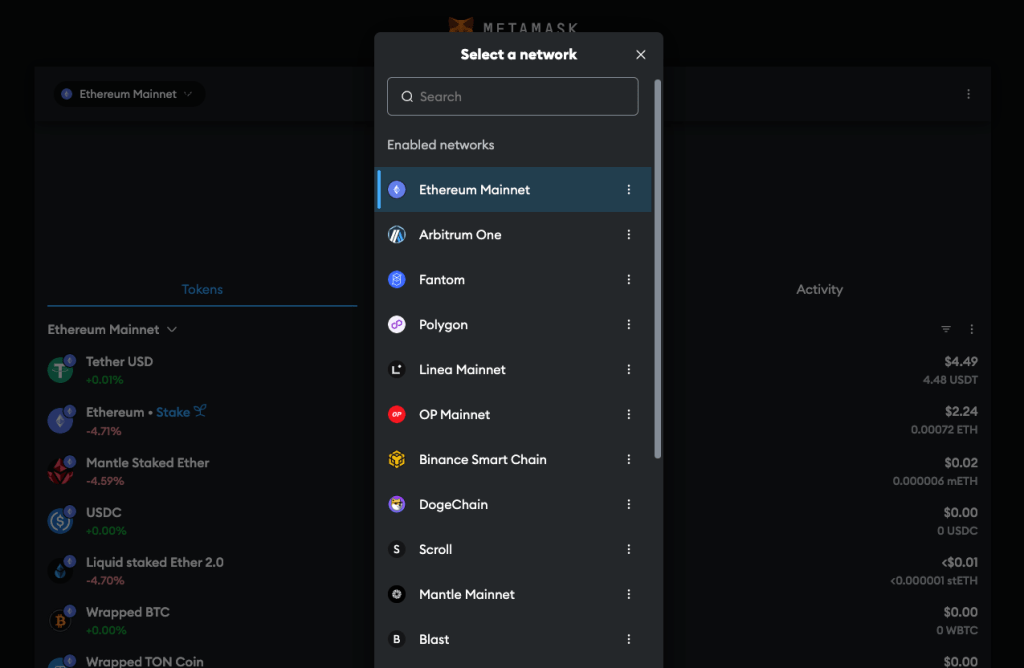Open the token sort filter icon
This screenshot has height=668, width=1024.
(946, 329)
